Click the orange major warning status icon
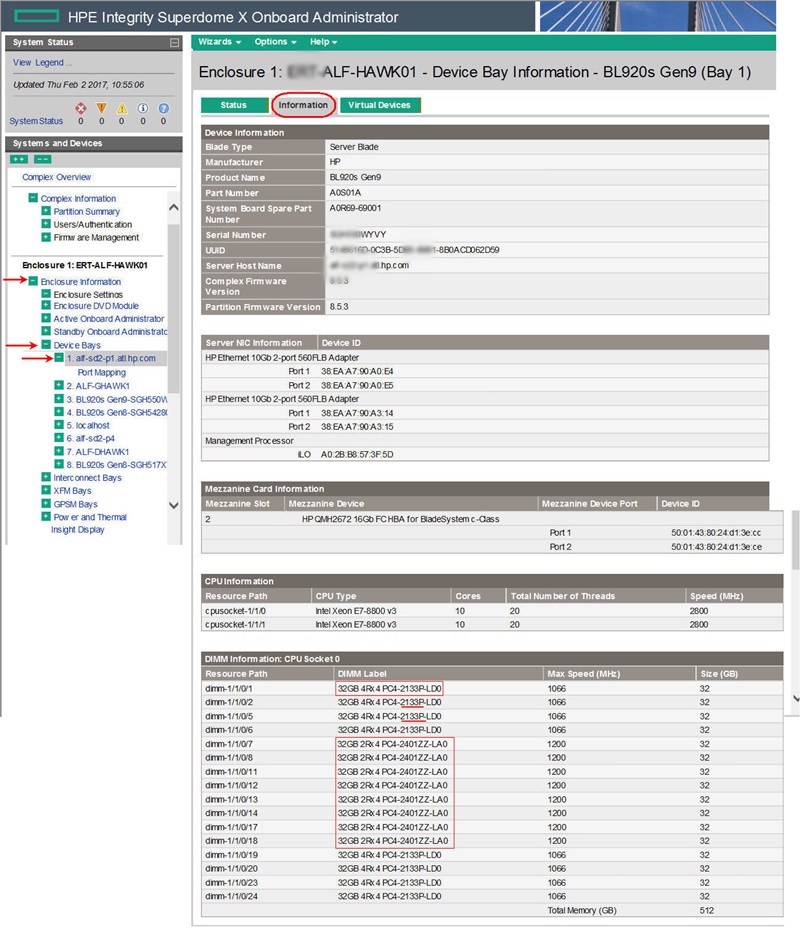The width and height of the screenshot is (800, 928). 102,108
